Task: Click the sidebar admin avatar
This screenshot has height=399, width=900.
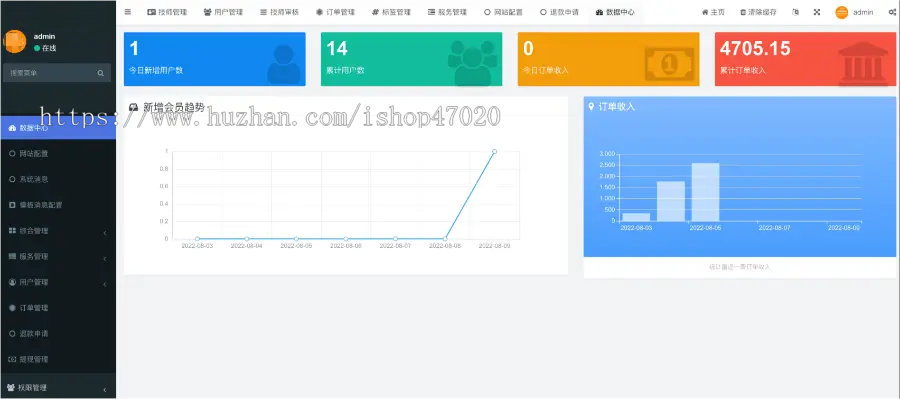Action: coord(15,41)
